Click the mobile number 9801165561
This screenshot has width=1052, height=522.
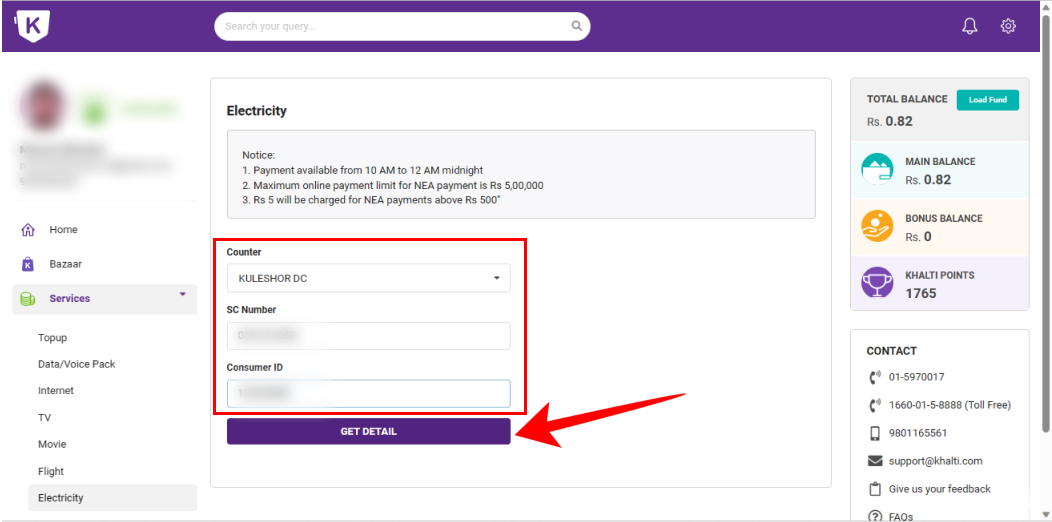tap(918, 433)
